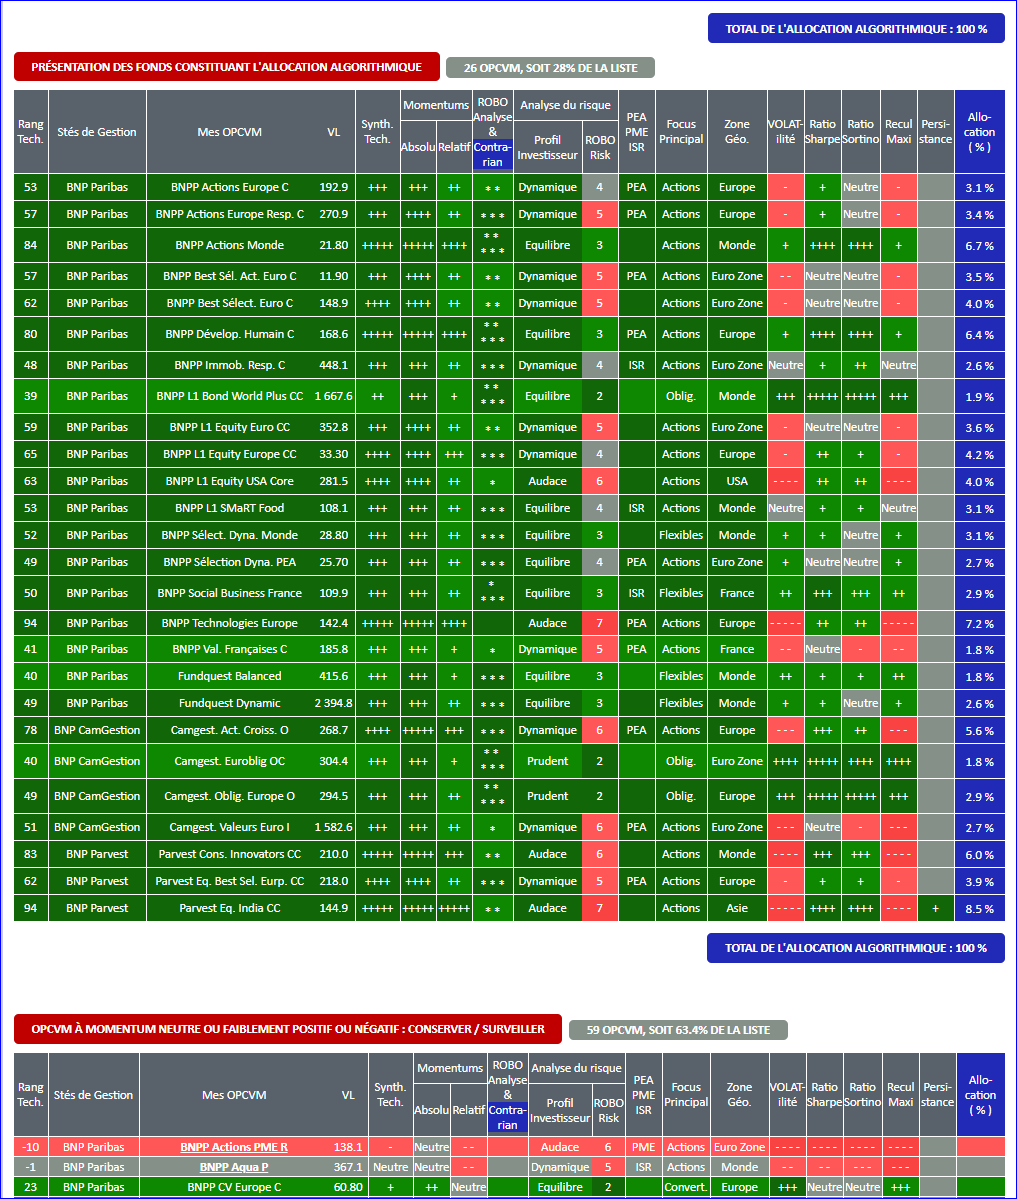
Task: Select fund 'BNPP CV Europe C' in second table
Action: pyautogui.click(x=234, y=1187)
